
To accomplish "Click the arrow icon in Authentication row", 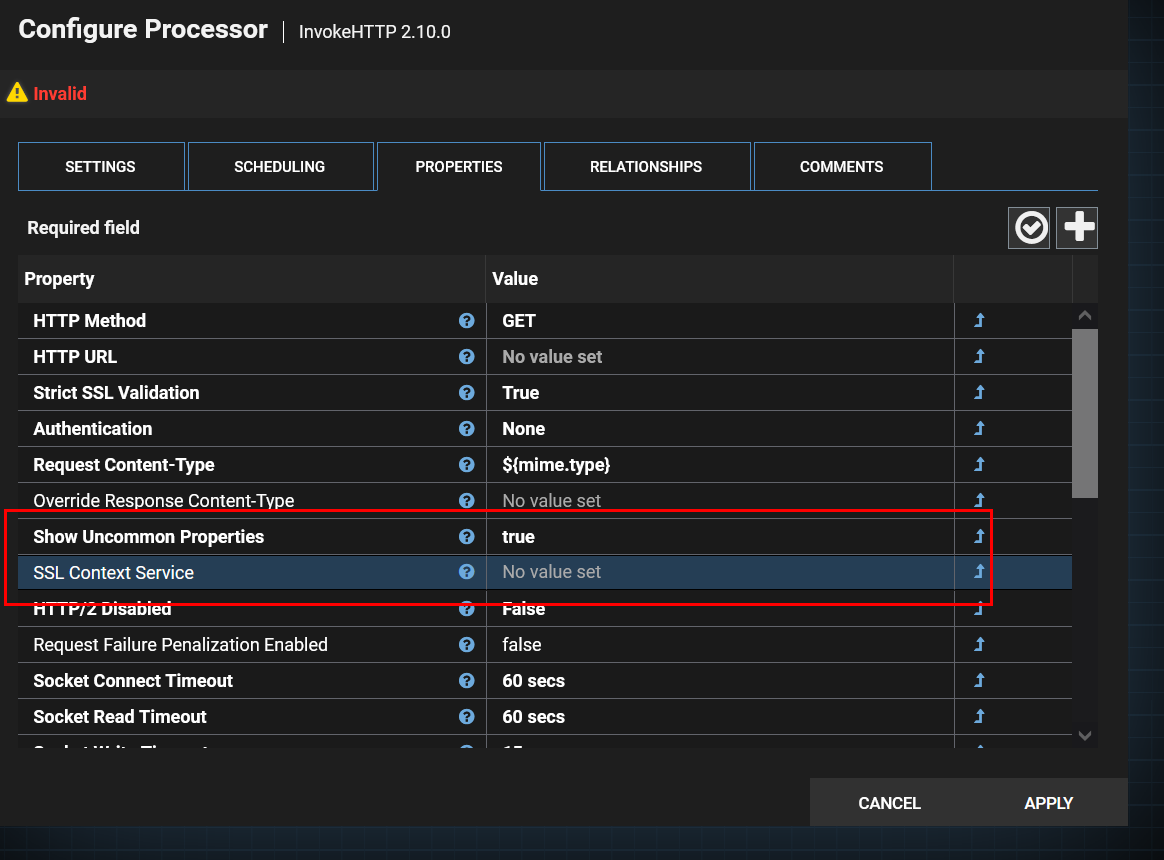I will coord(979,429).
